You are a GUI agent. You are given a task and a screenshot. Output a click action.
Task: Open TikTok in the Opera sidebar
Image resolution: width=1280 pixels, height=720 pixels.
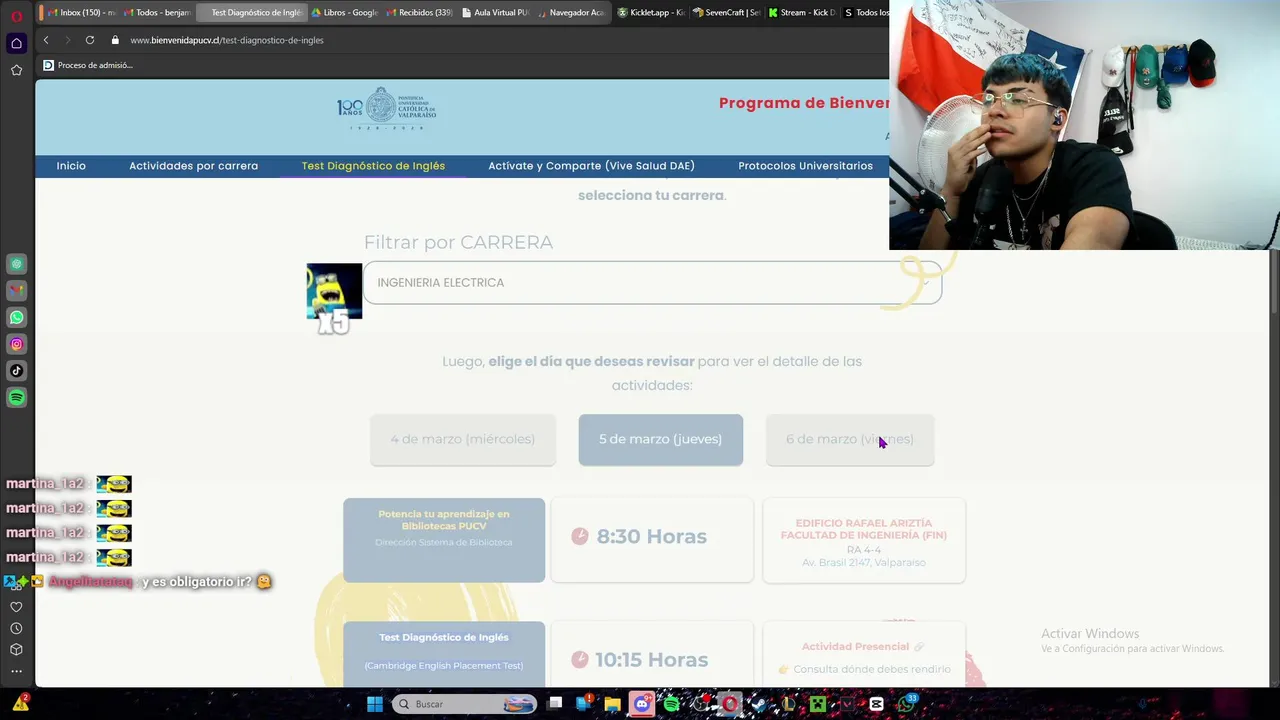[16, 370]
